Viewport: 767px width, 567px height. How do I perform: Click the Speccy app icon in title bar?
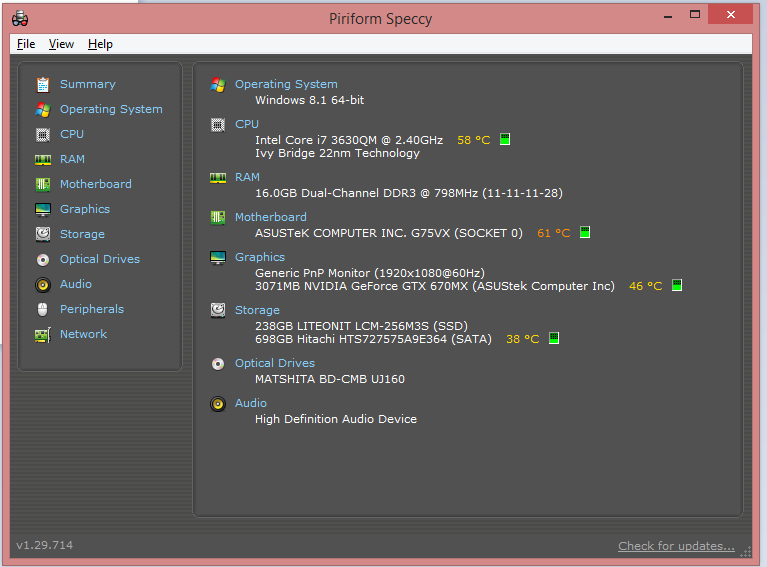(x=20, y=19)
